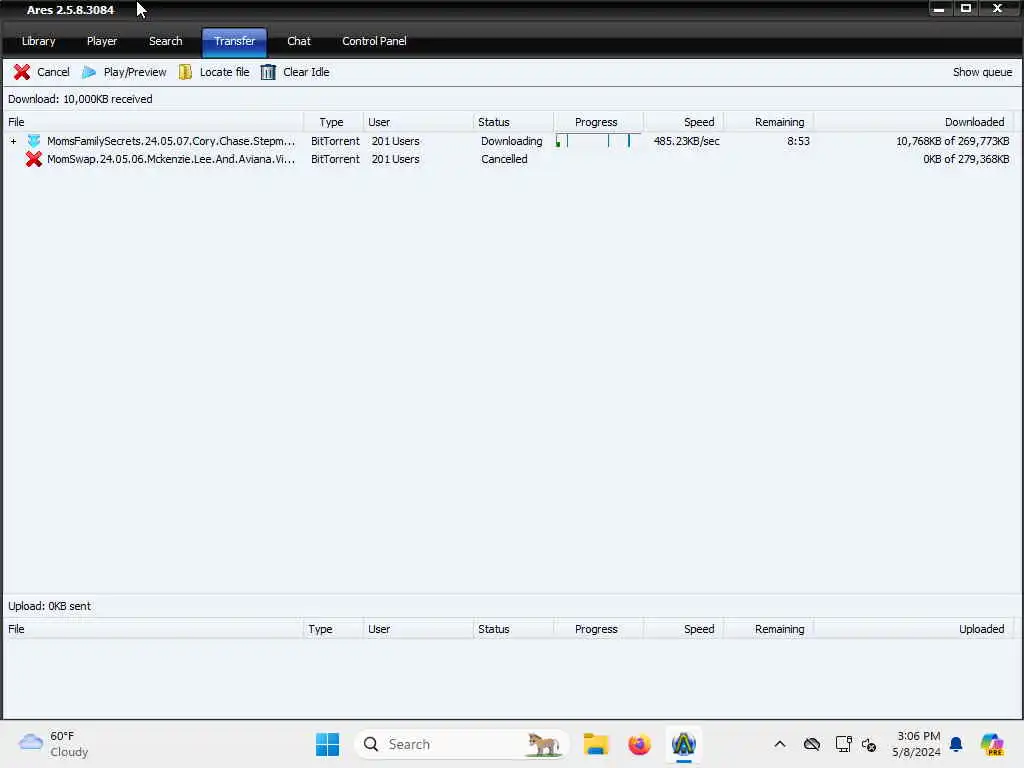
Task: Click the OneDrive cloud tray icon
Action: (812, 744)
